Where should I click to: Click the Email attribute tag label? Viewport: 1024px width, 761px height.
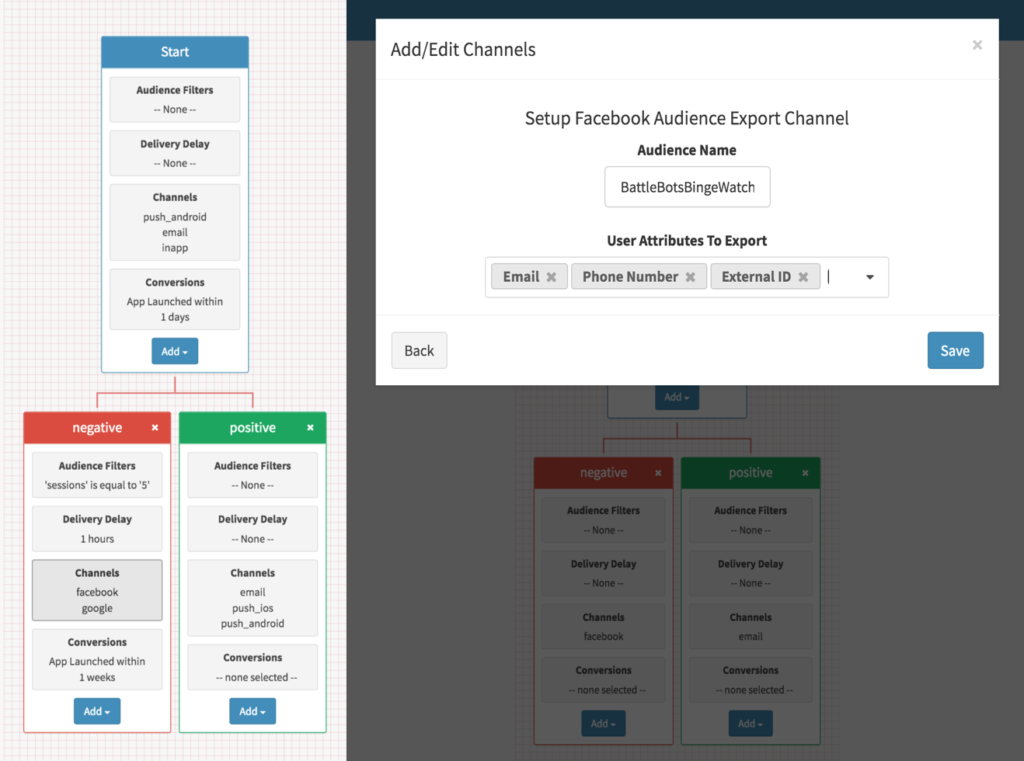click(521, 277)
